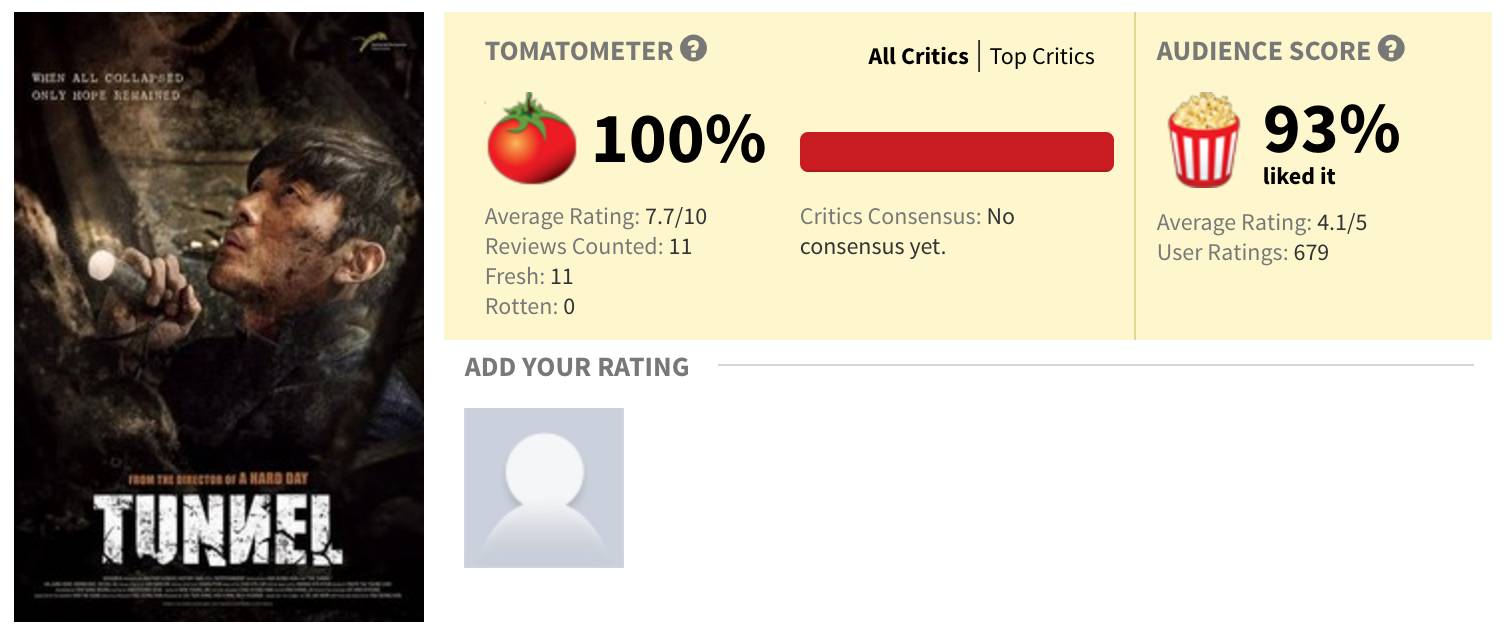Click the Add Your Rating heading

tap(576, 367)
